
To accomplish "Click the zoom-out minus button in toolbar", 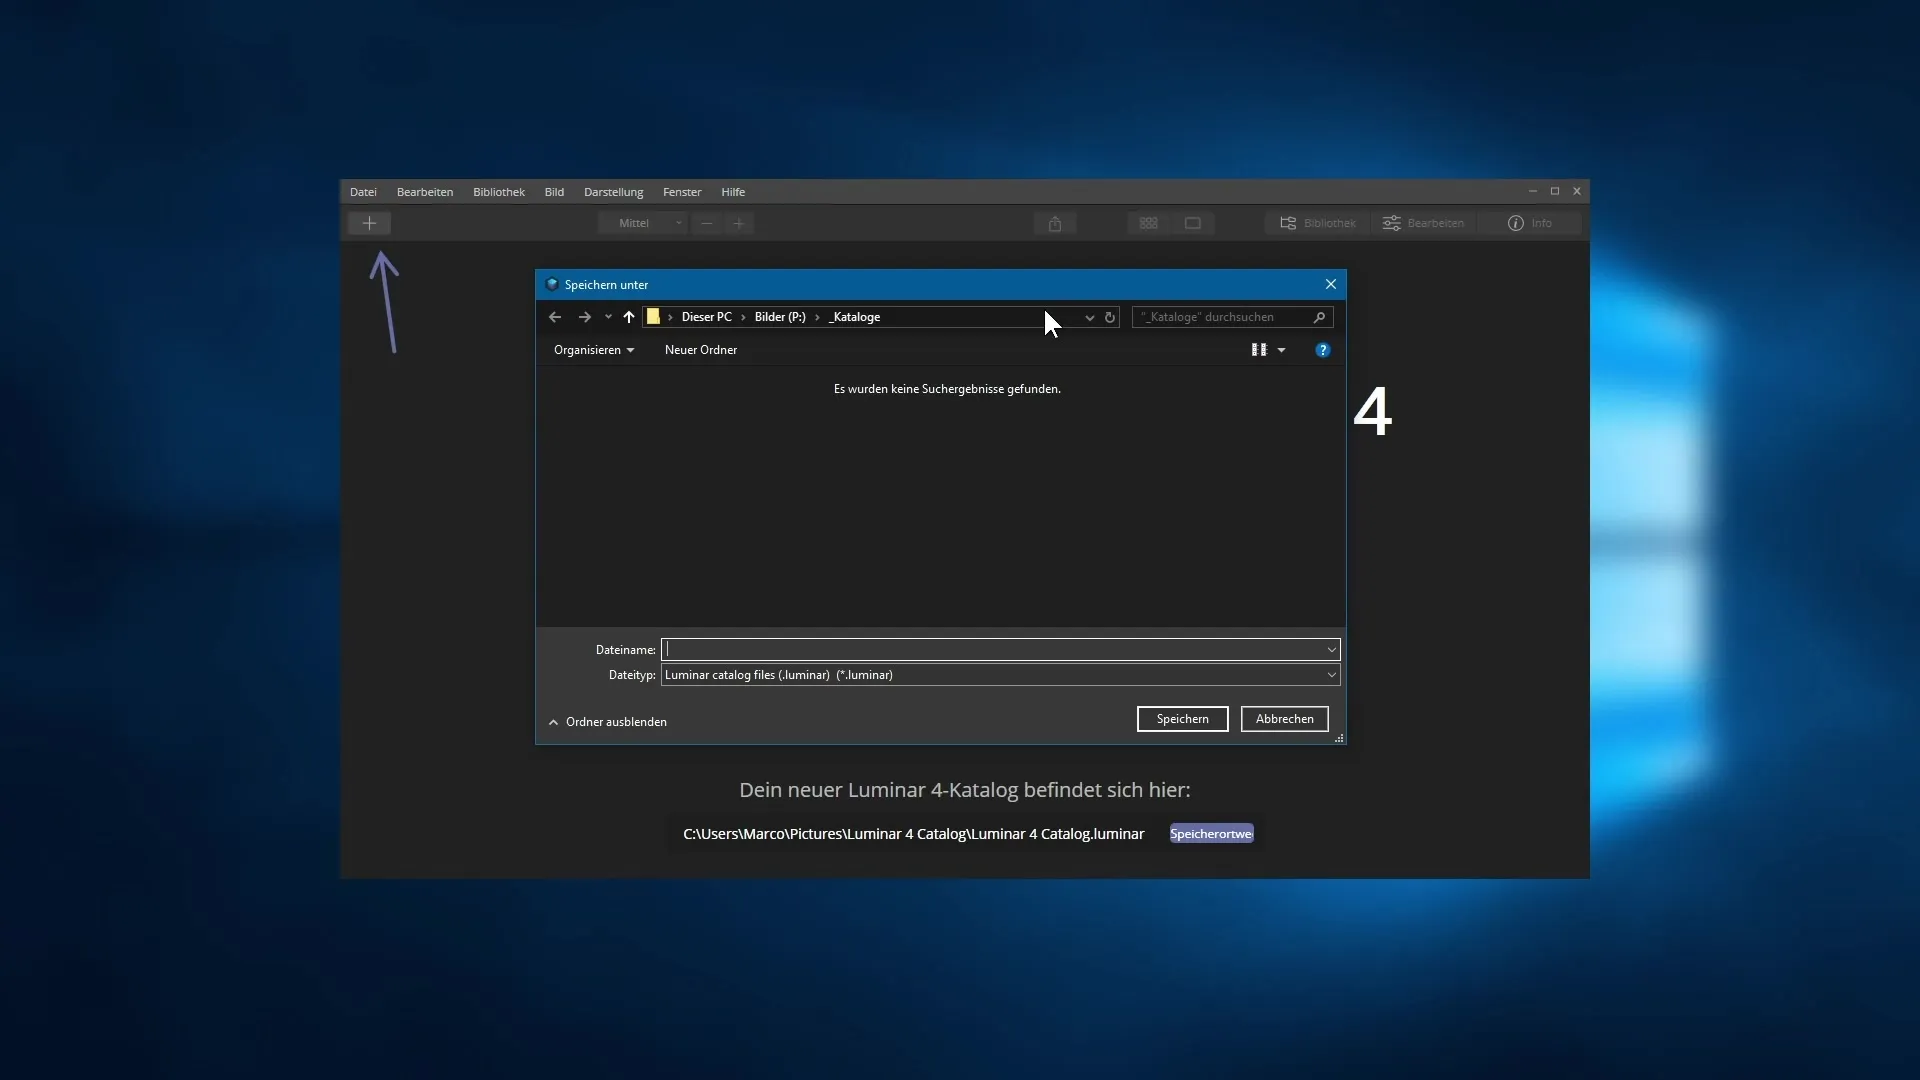I will click(707, 223).
